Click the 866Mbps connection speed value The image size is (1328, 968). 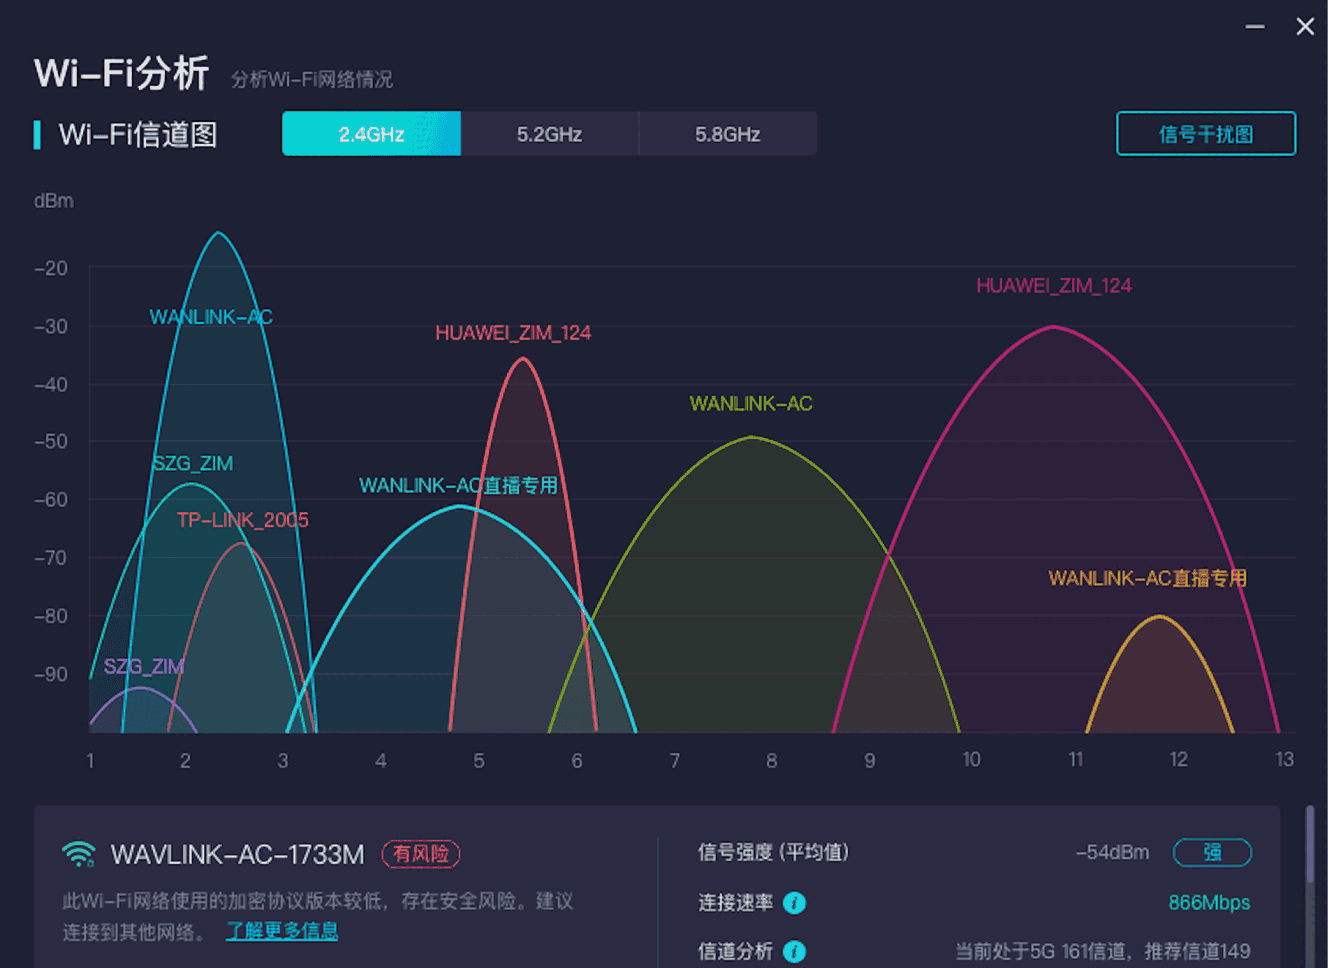pyautogui.click(x=1207, y=903)
